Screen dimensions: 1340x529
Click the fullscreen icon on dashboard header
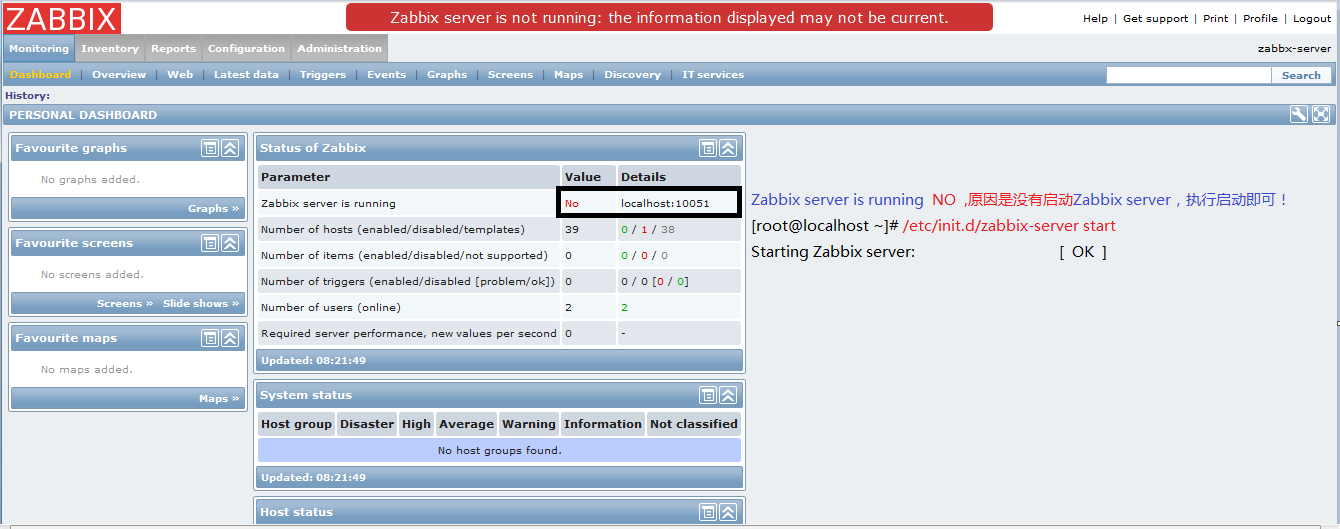(x=1321, y=115)
